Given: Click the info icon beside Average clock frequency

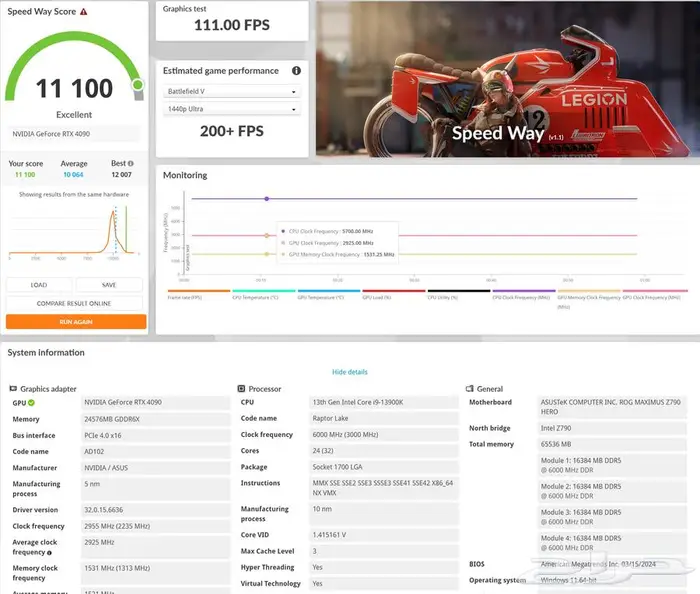Looking at the screenshot, I should (x=49, y=552).
